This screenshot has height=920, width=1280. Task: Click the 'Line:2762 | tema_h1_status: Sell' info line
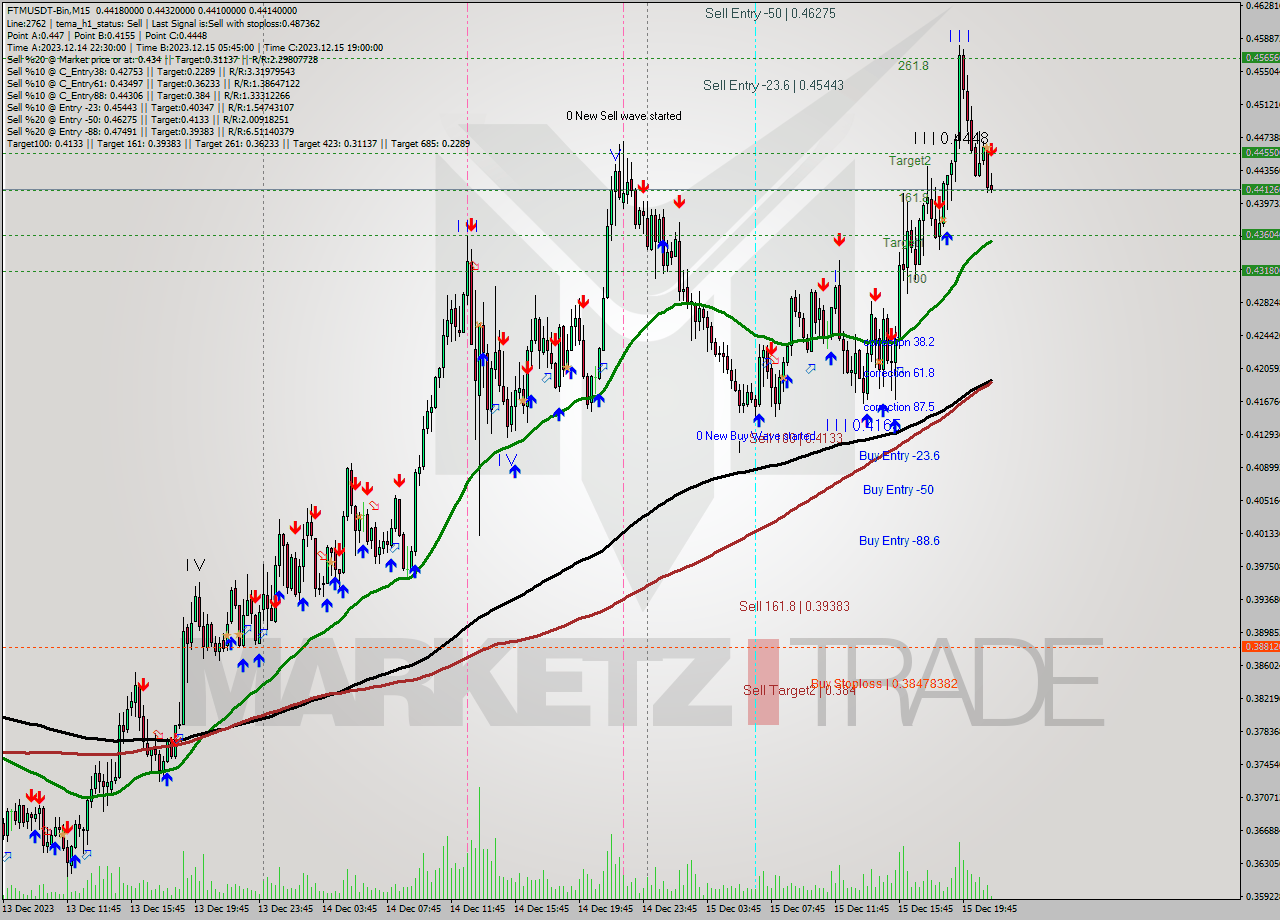[x=163, y=23]
